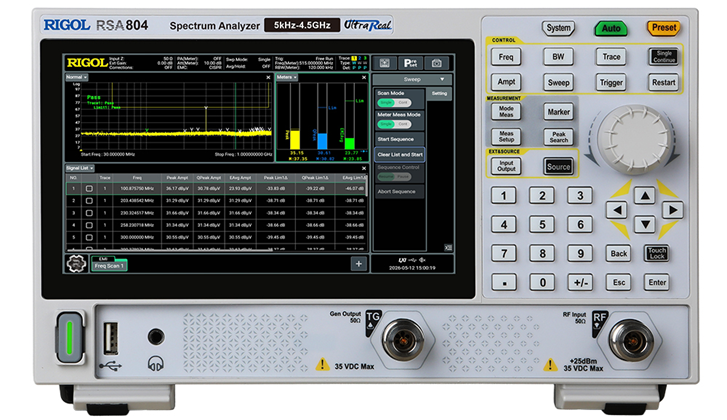This screenshot has width=727, height=420.
Task: Tap the plus icon to add a measurement
Action: 358,264
